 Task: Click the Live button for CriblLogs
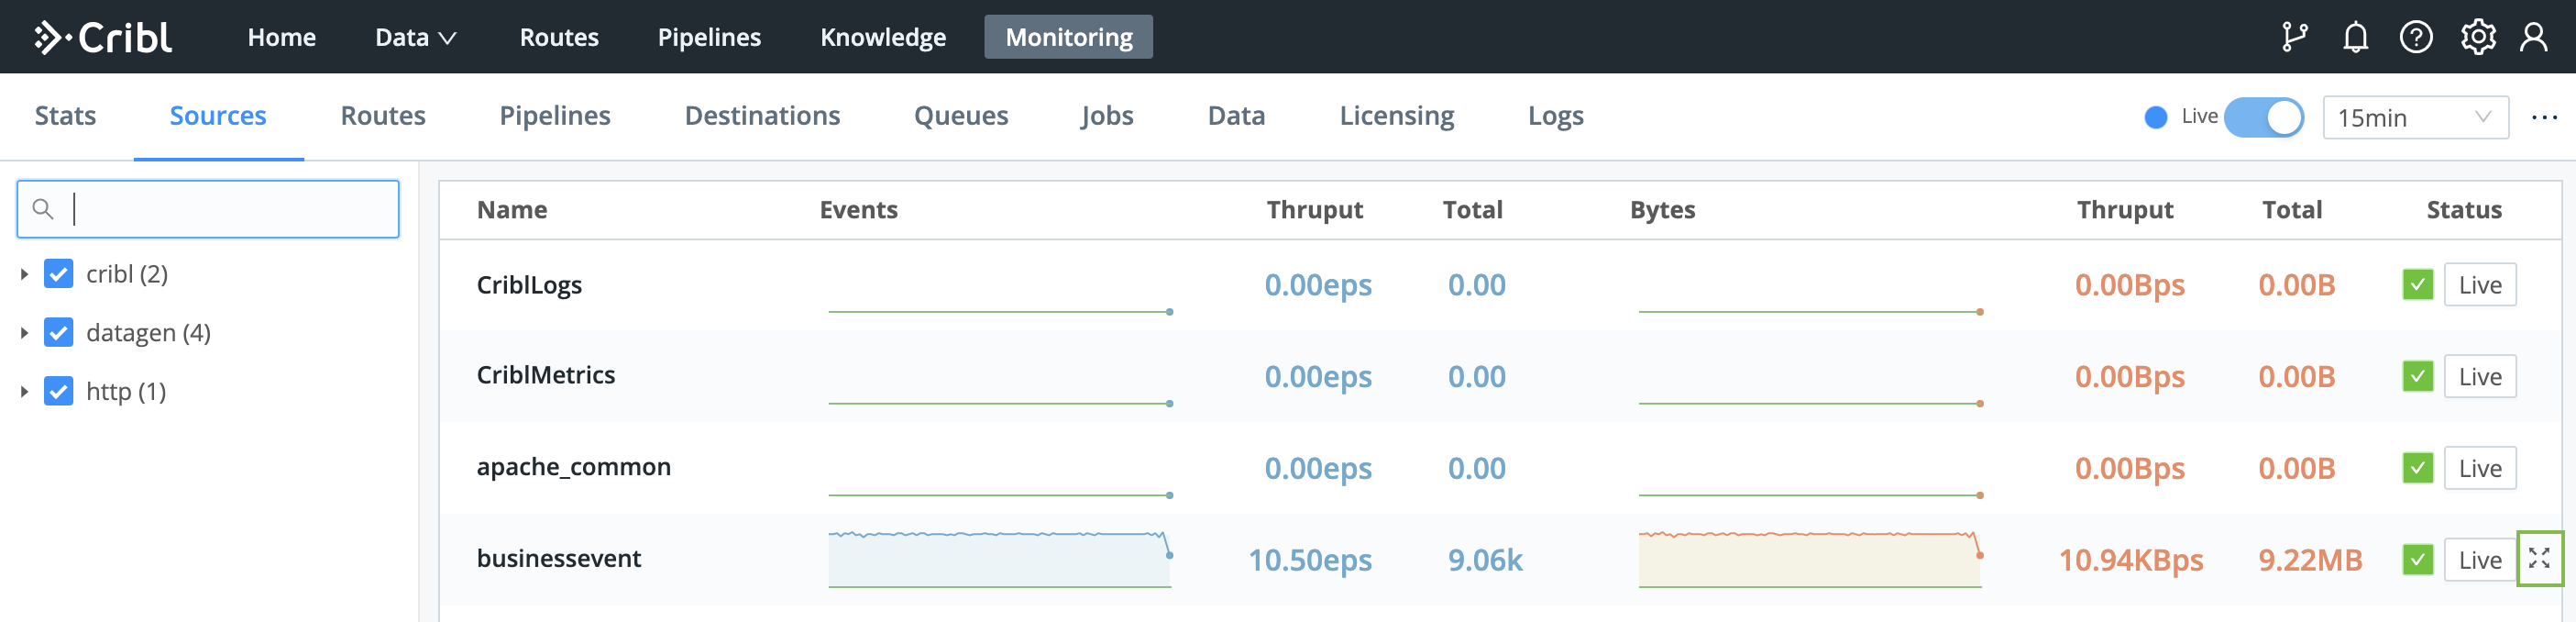coord(2480,285)
